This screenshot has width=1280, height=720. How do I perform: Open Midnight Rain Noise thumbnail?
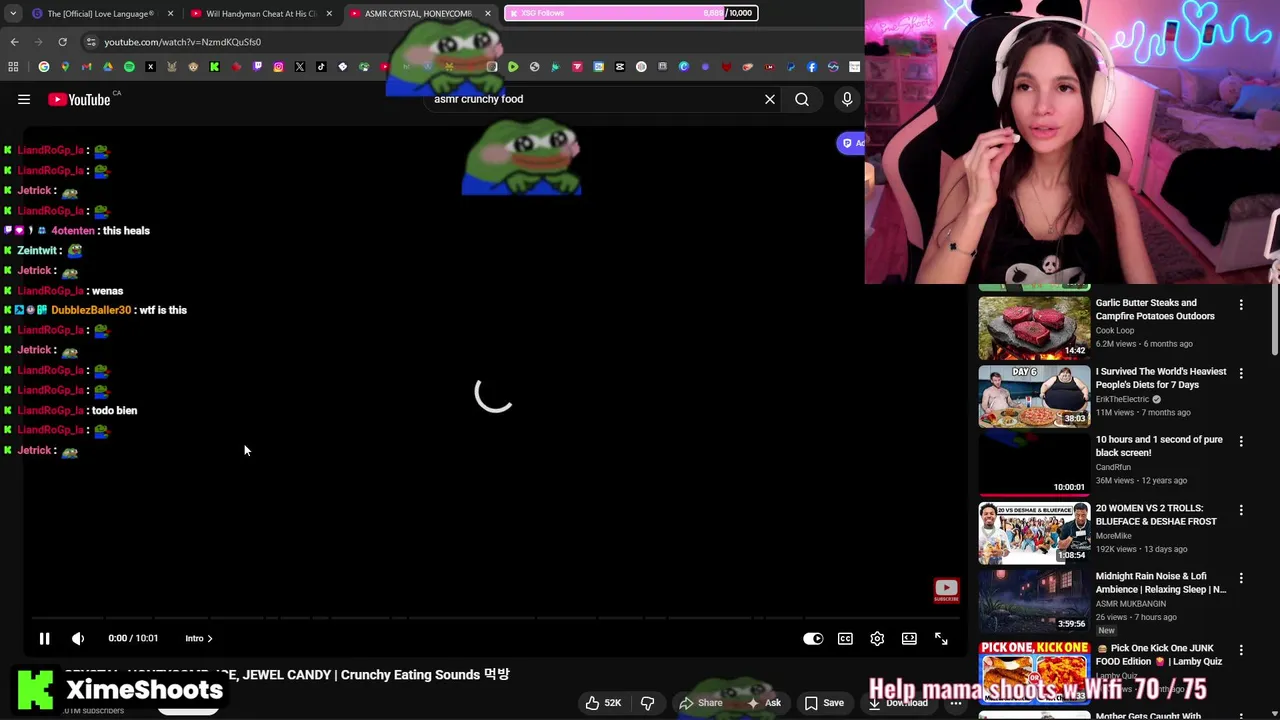click(1034, 601)
